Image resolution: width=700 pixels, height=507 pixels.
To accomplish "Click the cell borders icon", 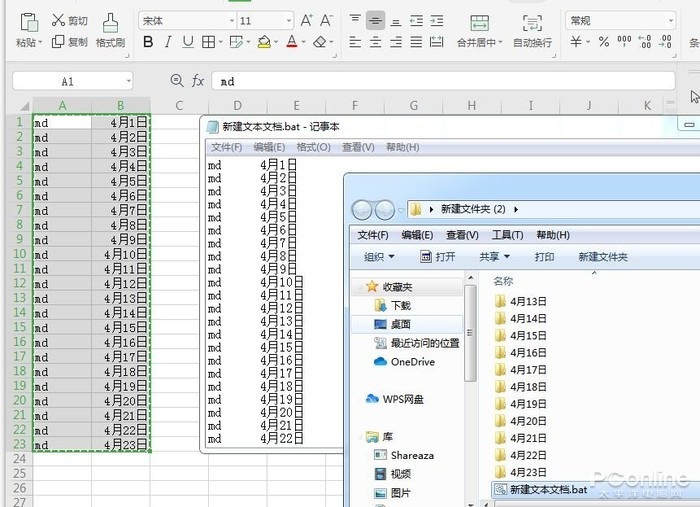I will (208, 42).
